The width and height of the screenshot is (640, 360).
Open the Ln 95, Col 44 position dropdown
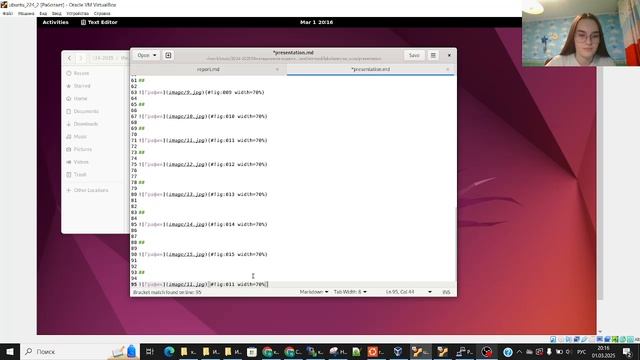pos(409,292)
